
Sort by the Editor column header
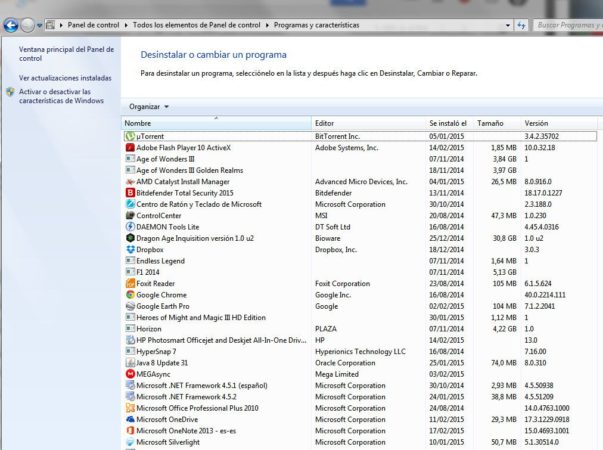[369, 123]
